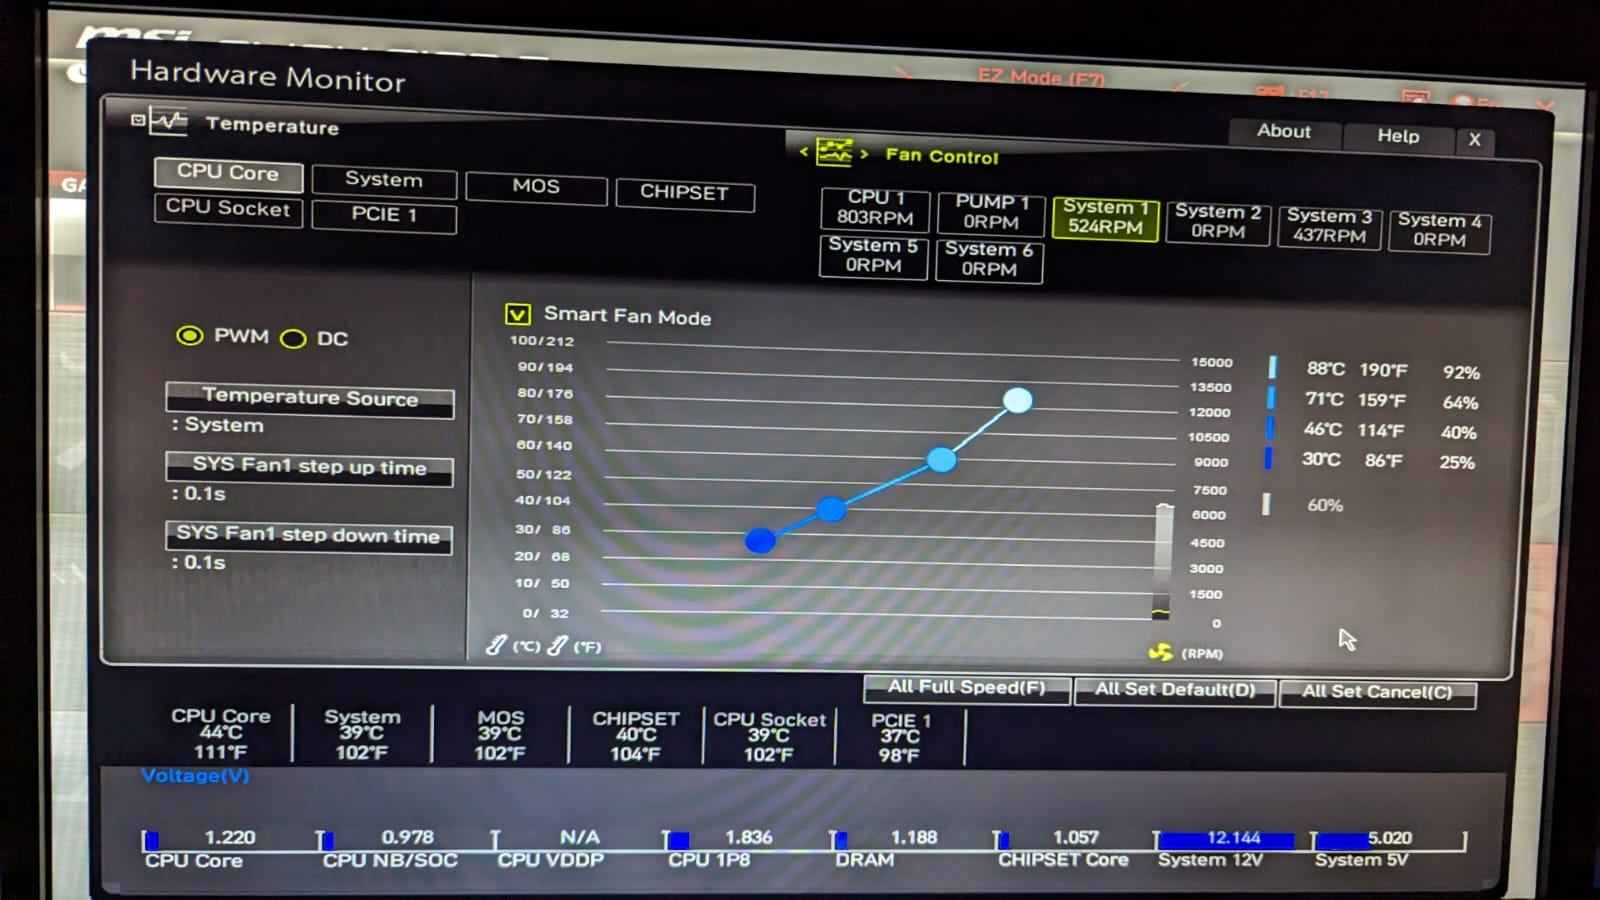Select the CPU 1 fan at 803RPM
The width and height of the screenshot is (1600, 900).
[875, 208]
